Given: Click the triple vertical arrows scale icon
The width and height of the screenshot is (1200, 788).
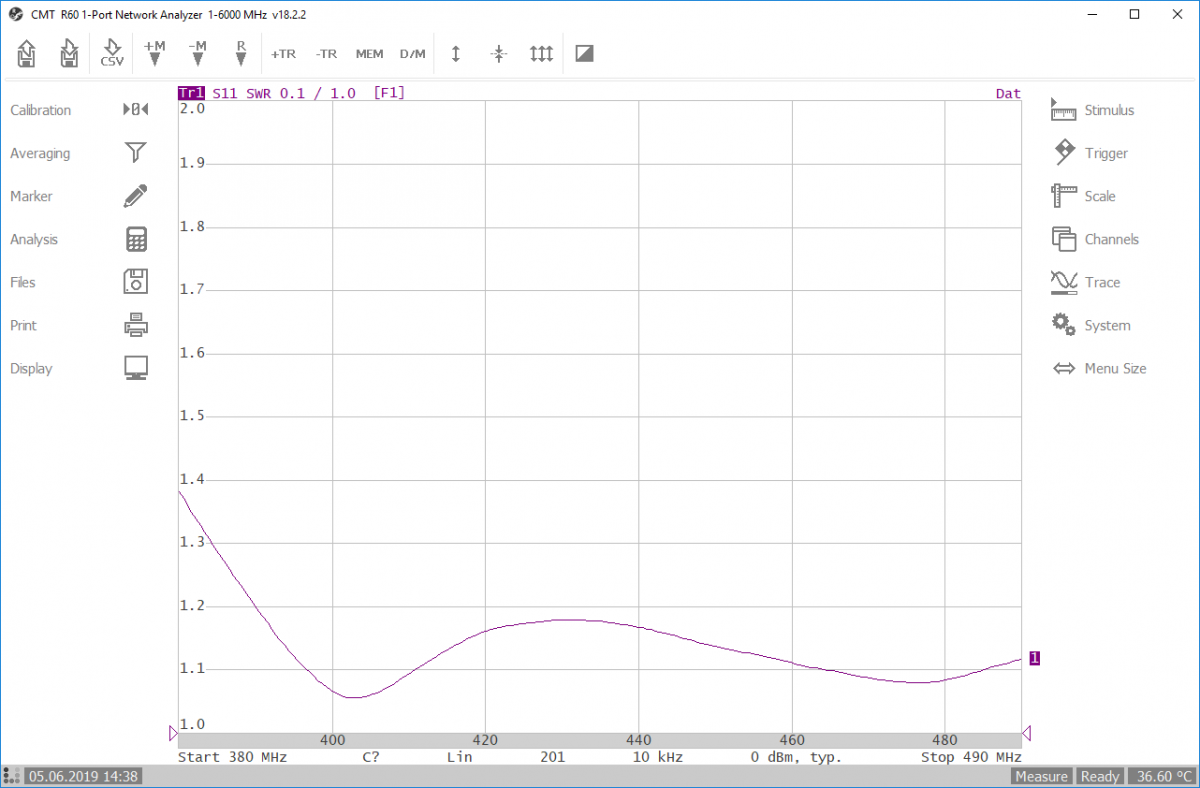Looking at the screenshot, I should (x=541, y=54).
